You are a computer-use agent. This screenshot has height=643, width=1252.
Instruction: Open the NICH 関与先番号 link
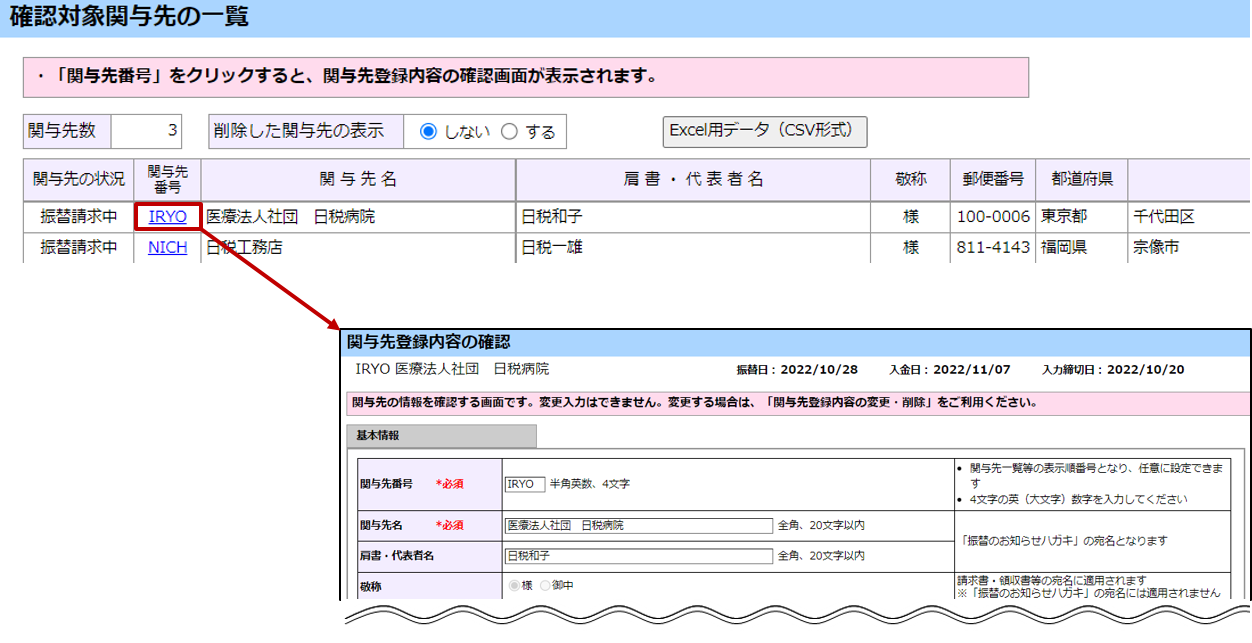tap(167, 247)
